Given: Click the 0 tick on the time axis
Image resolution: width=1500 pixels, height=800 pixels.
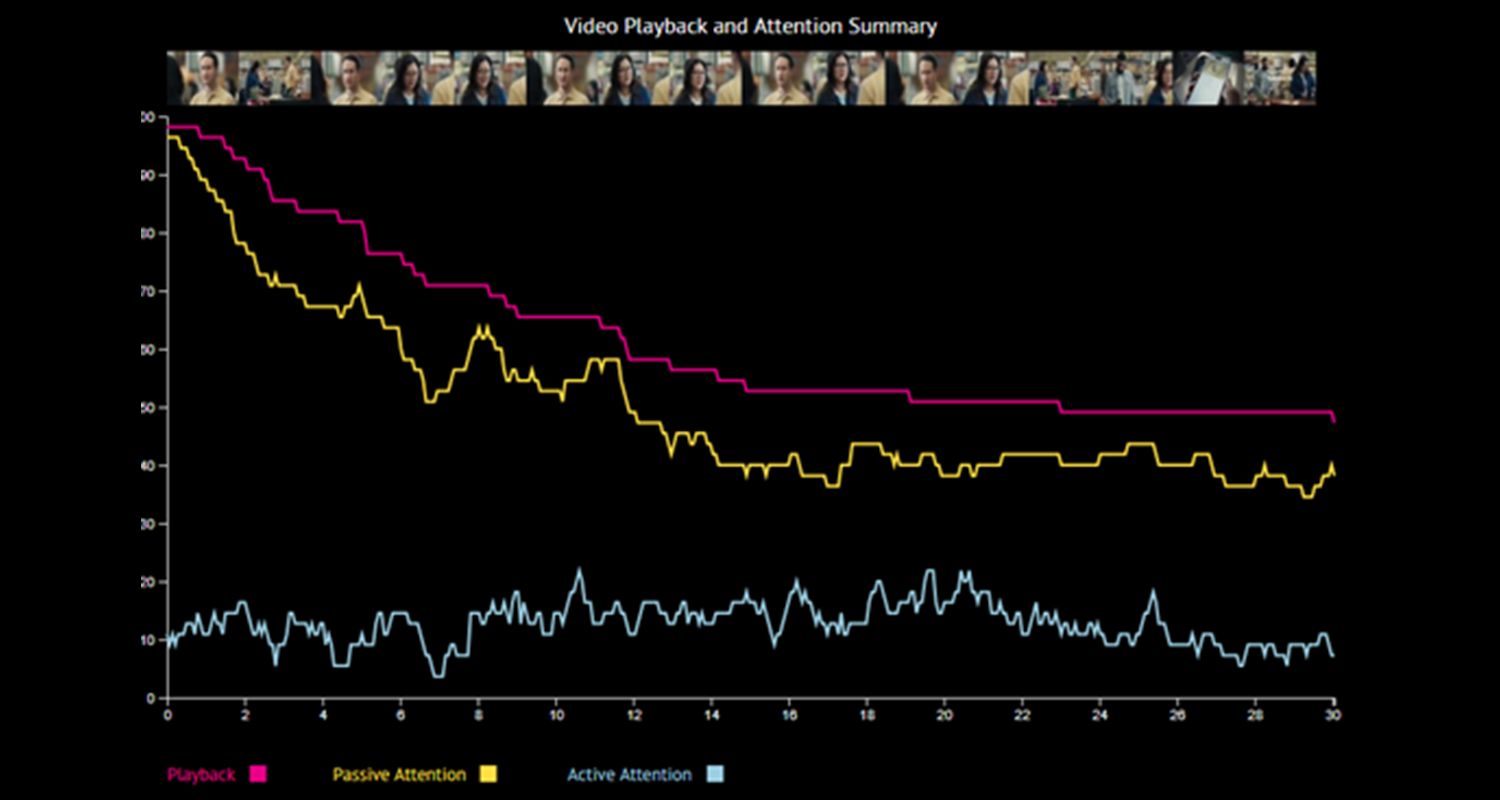Looking at the screenshot, I should tap(167, 715).
